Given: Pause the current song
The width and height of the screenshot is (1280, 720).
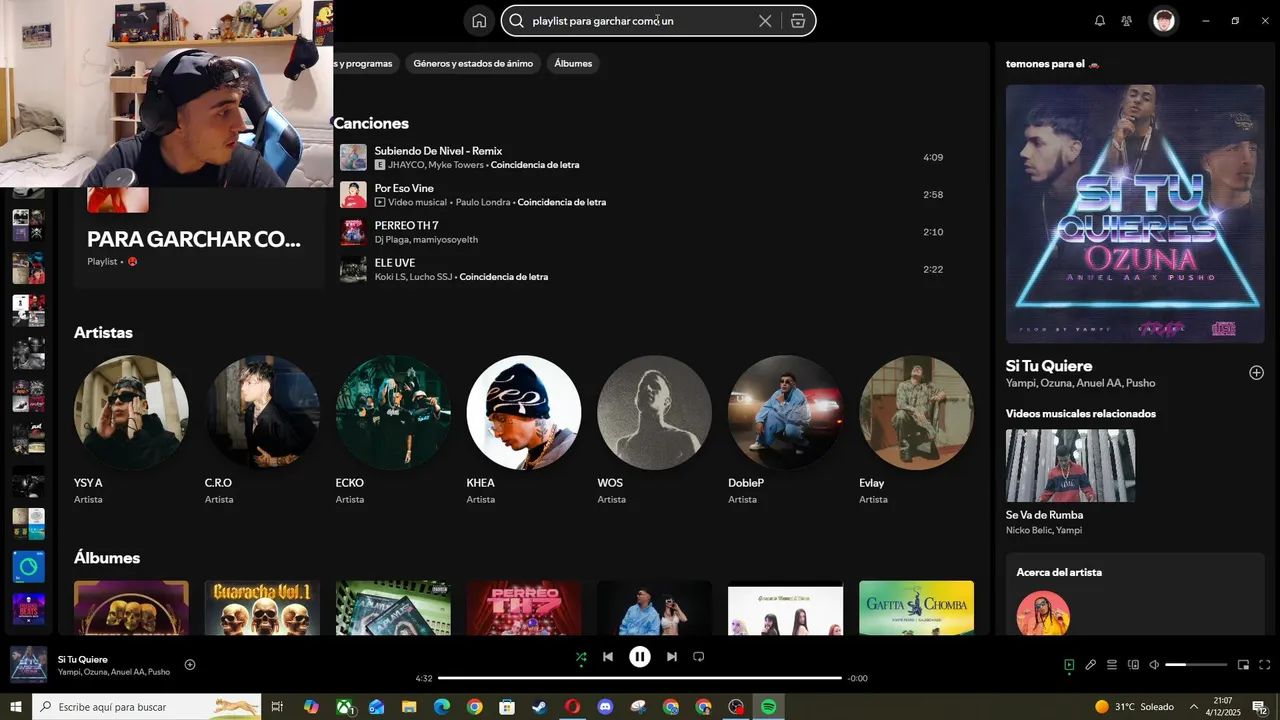Looking at the screenshot, I should point(640,657).
